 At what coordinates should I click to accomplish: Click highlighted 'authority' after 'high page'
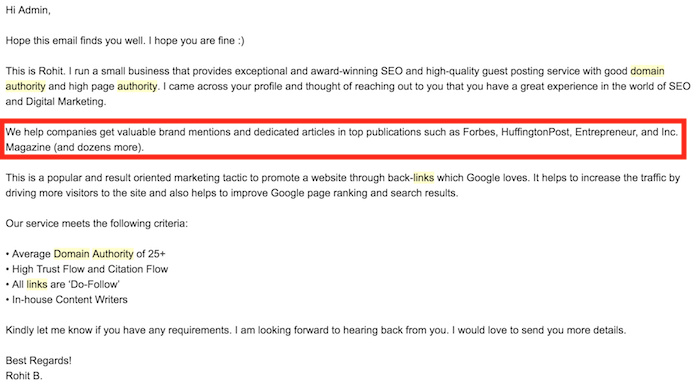137,86
